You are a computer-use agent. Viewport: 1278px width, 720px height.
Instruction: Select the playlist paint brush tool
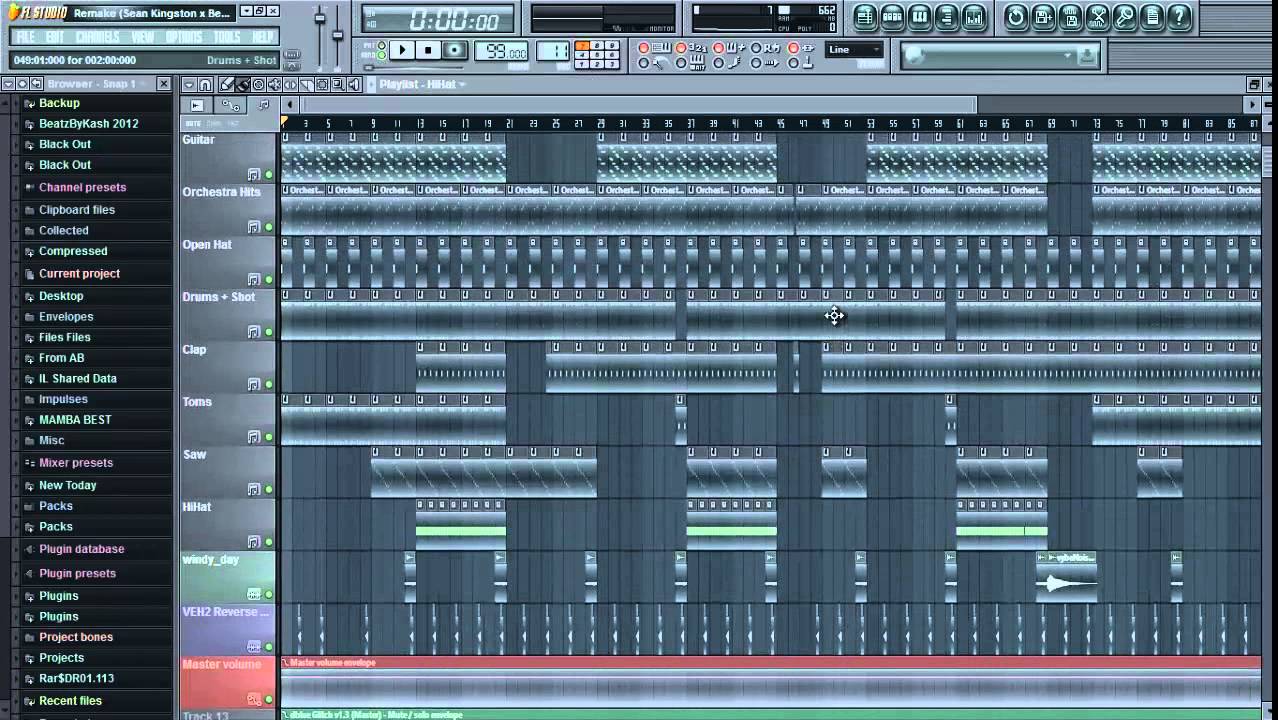[242, 85]
